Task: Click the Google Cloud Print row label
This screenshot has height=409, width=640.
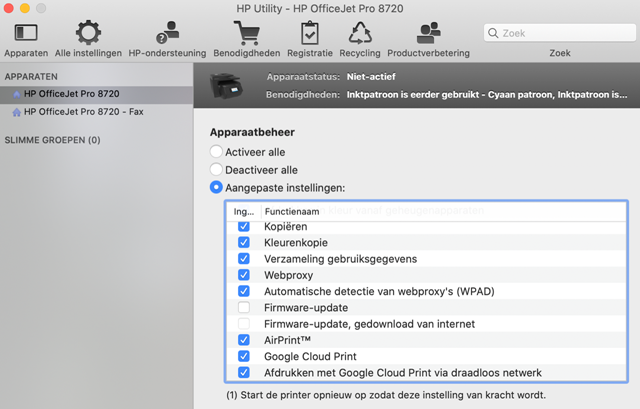Action: [310, 356]
